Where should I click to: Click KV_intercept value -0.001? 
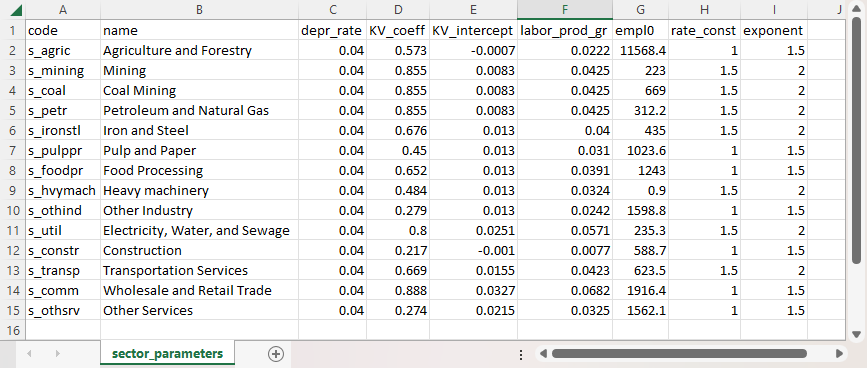[473, 250]
